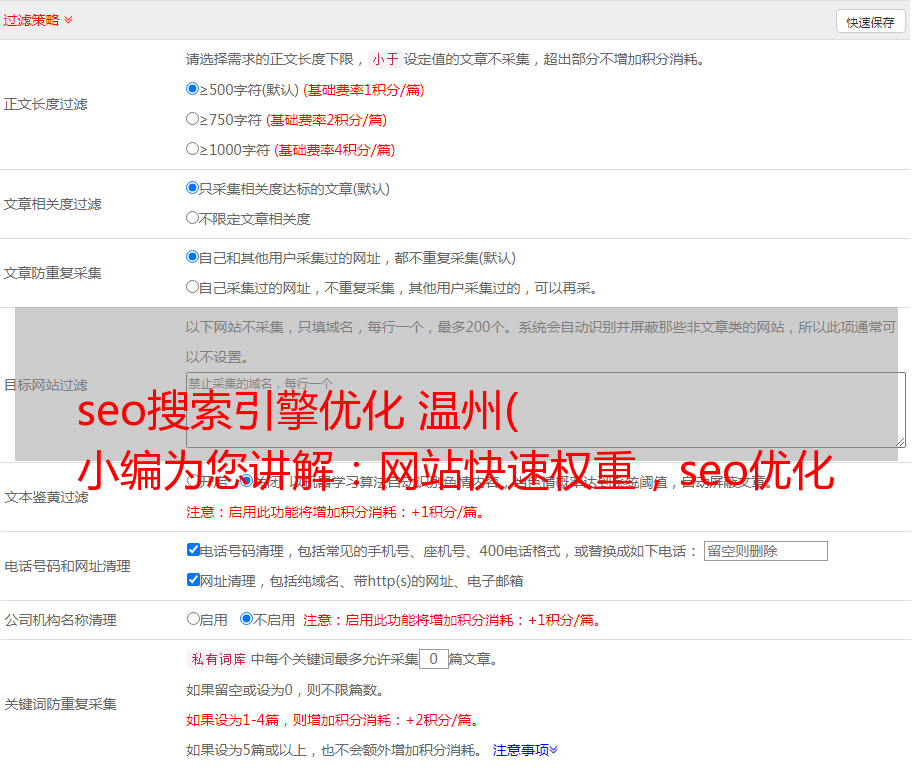
Task: Select 自己和其他用户采集过的网址 no-repeat option
Action: coord(193,257)
